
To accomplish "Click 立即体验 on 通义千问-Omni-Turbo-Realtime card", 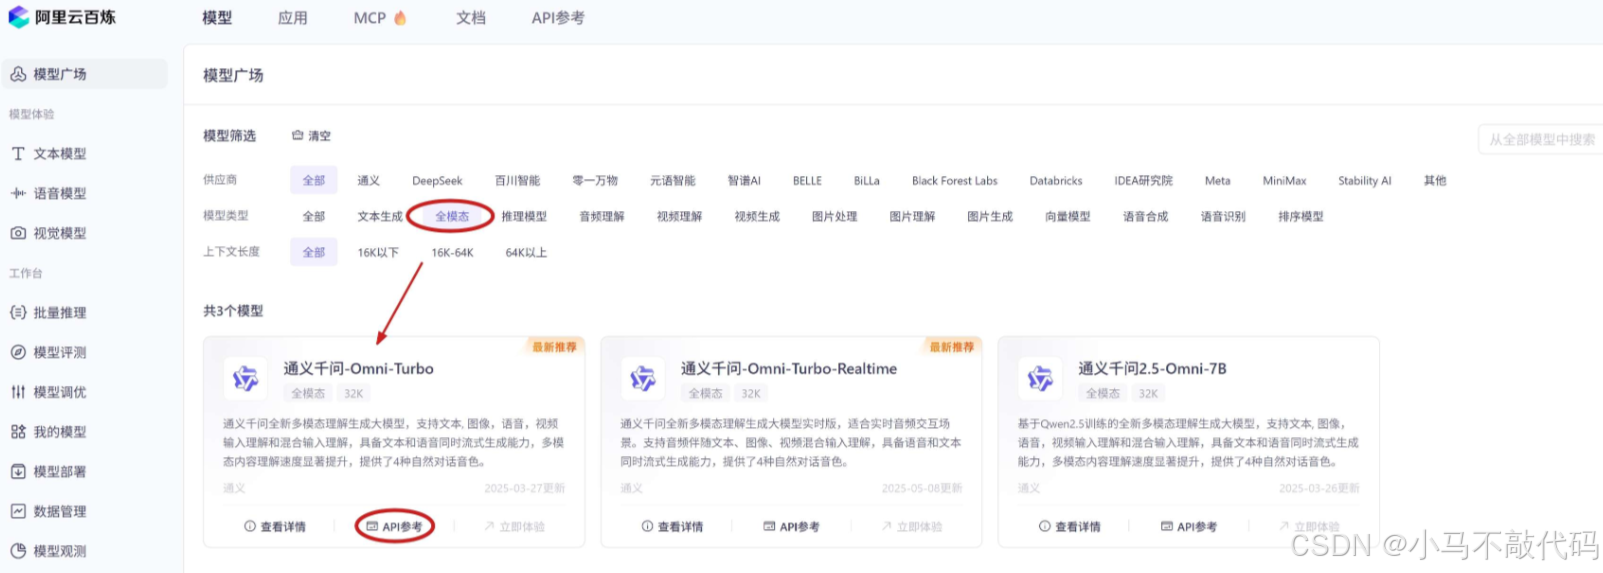I will pyautogui.click(x=912, y=527).
